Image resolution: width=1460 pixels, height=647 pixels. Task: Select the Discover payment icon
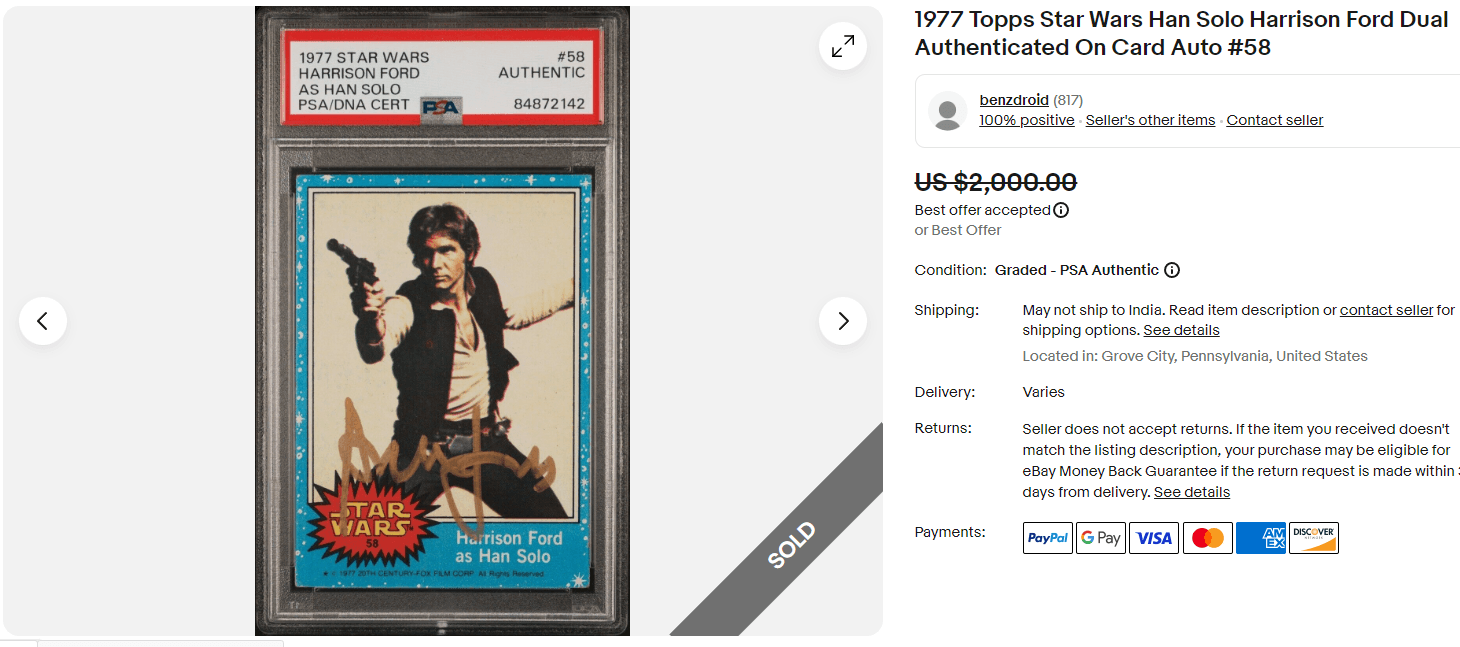point(1313,537)
